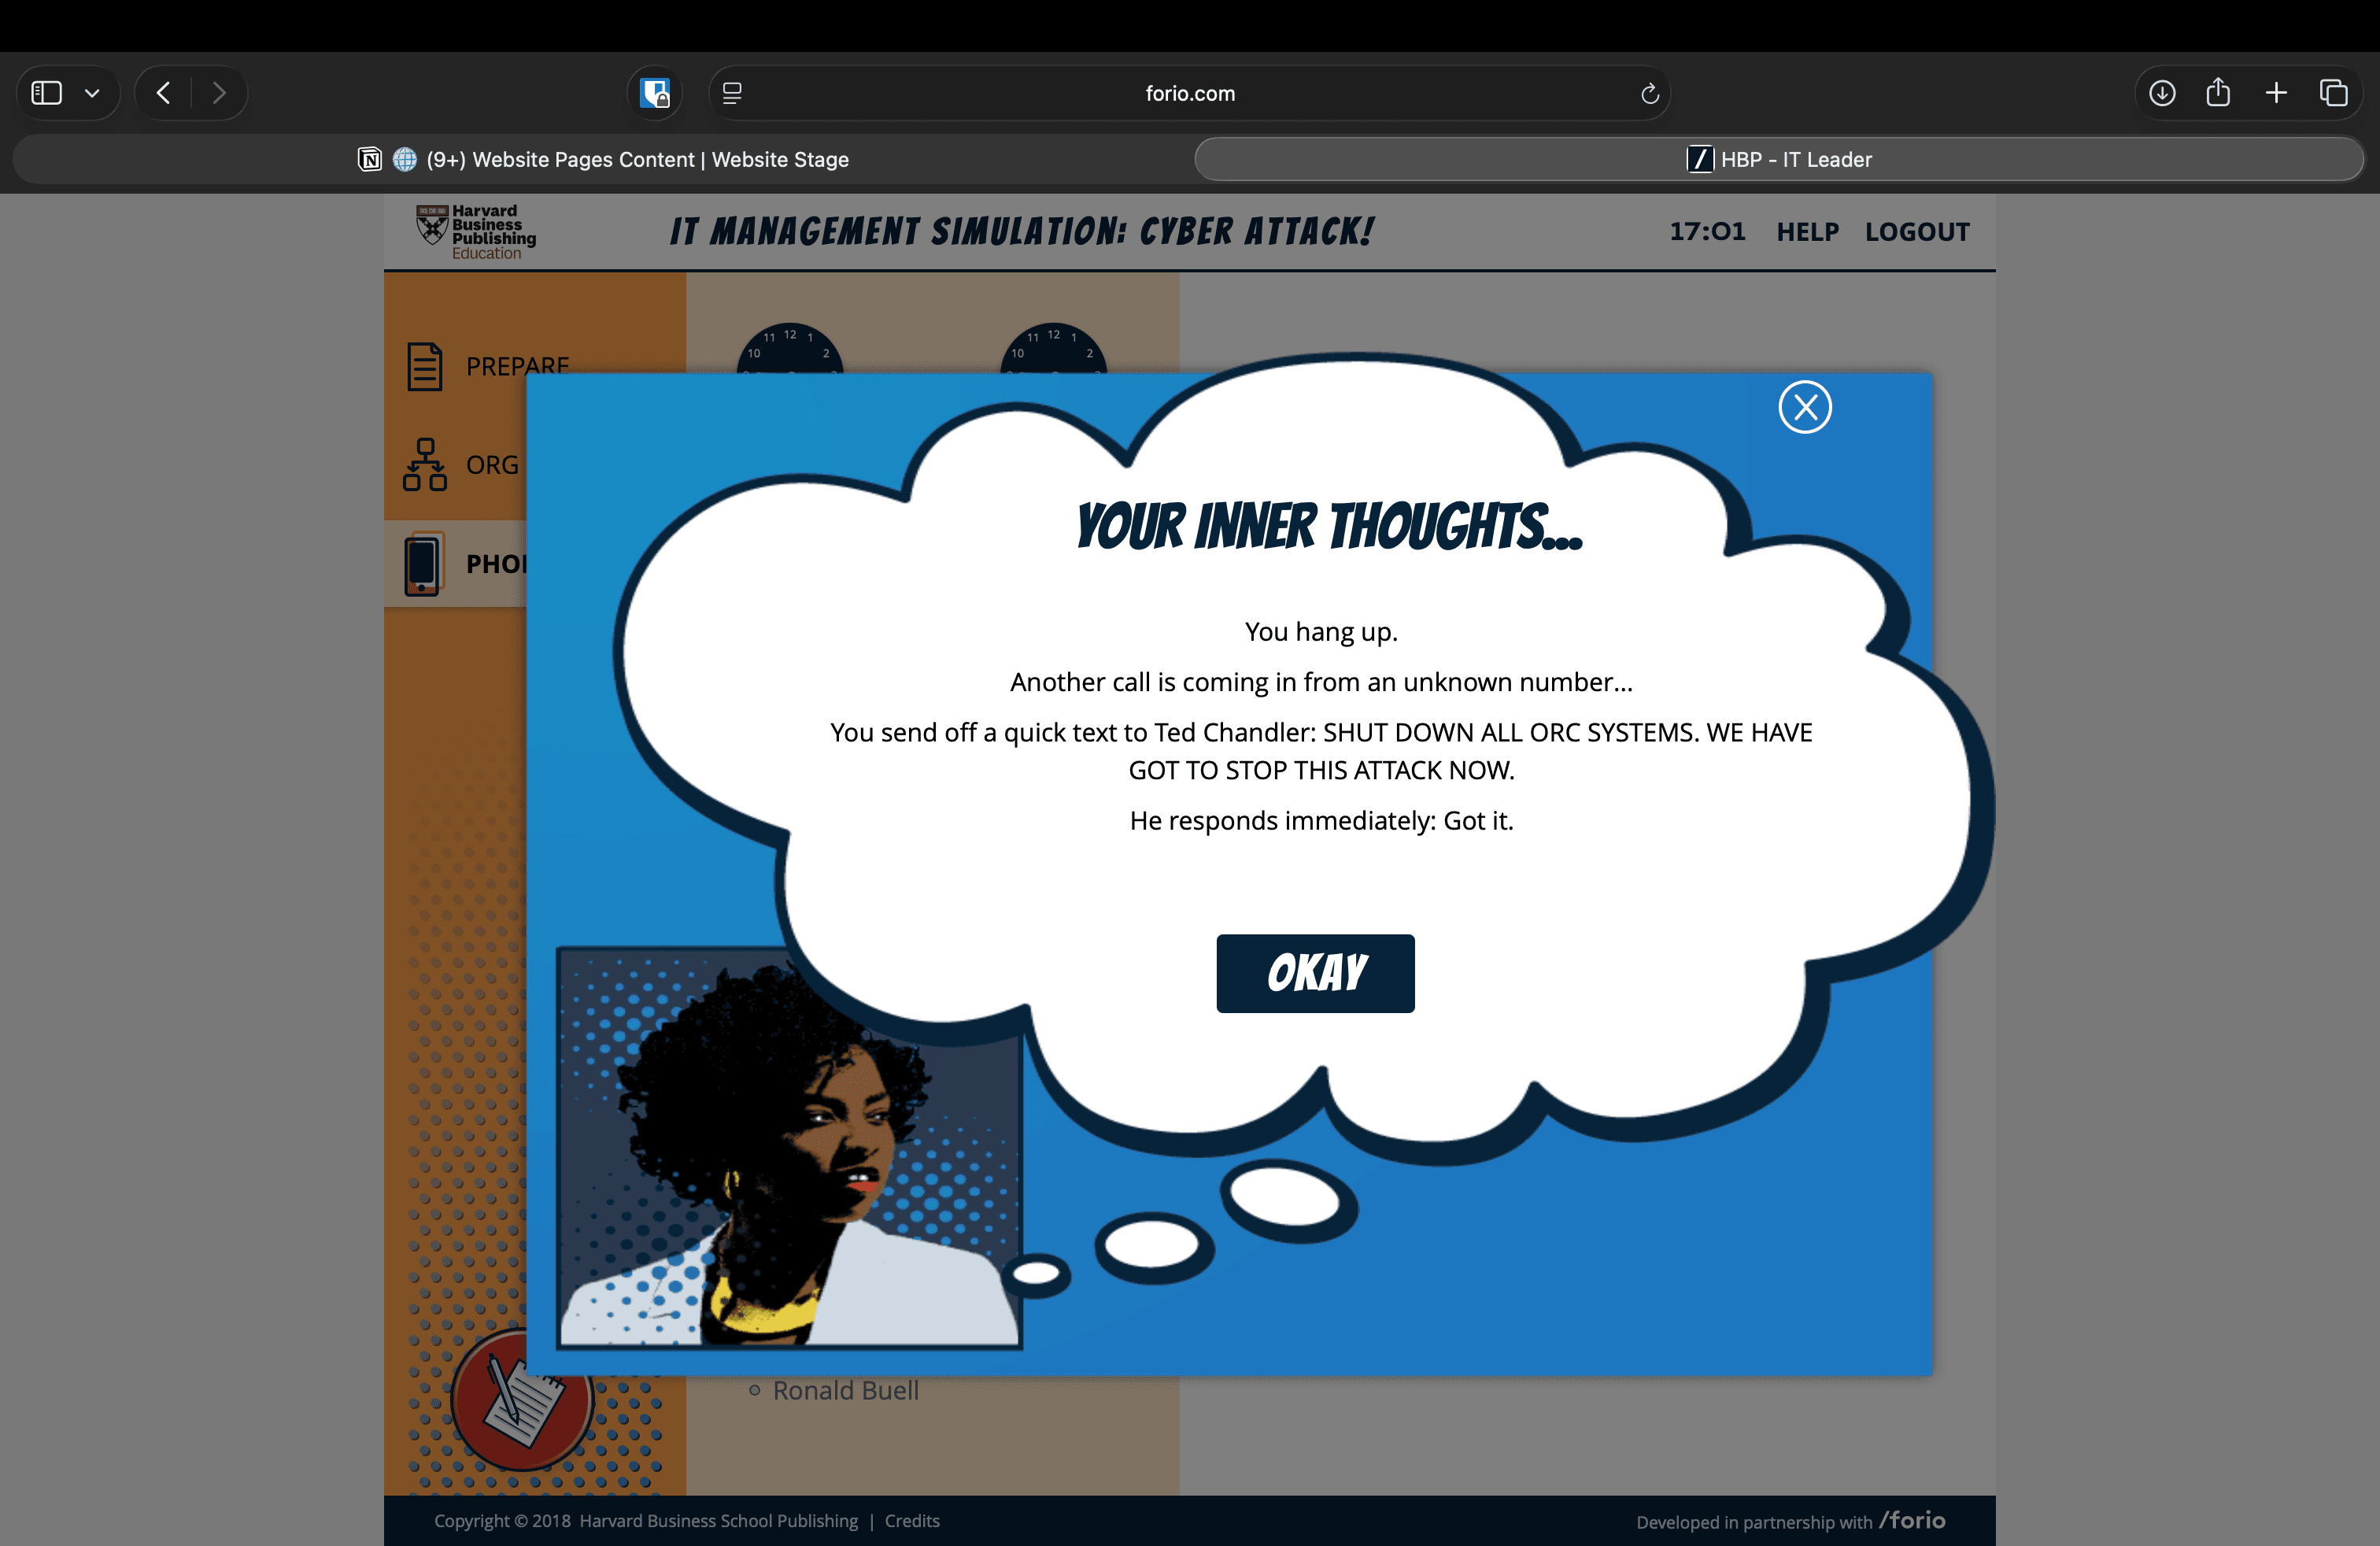The image size is (2380, 1546).
Task: Expand the sidebar dropdown chevron
Action: point(92,93)
